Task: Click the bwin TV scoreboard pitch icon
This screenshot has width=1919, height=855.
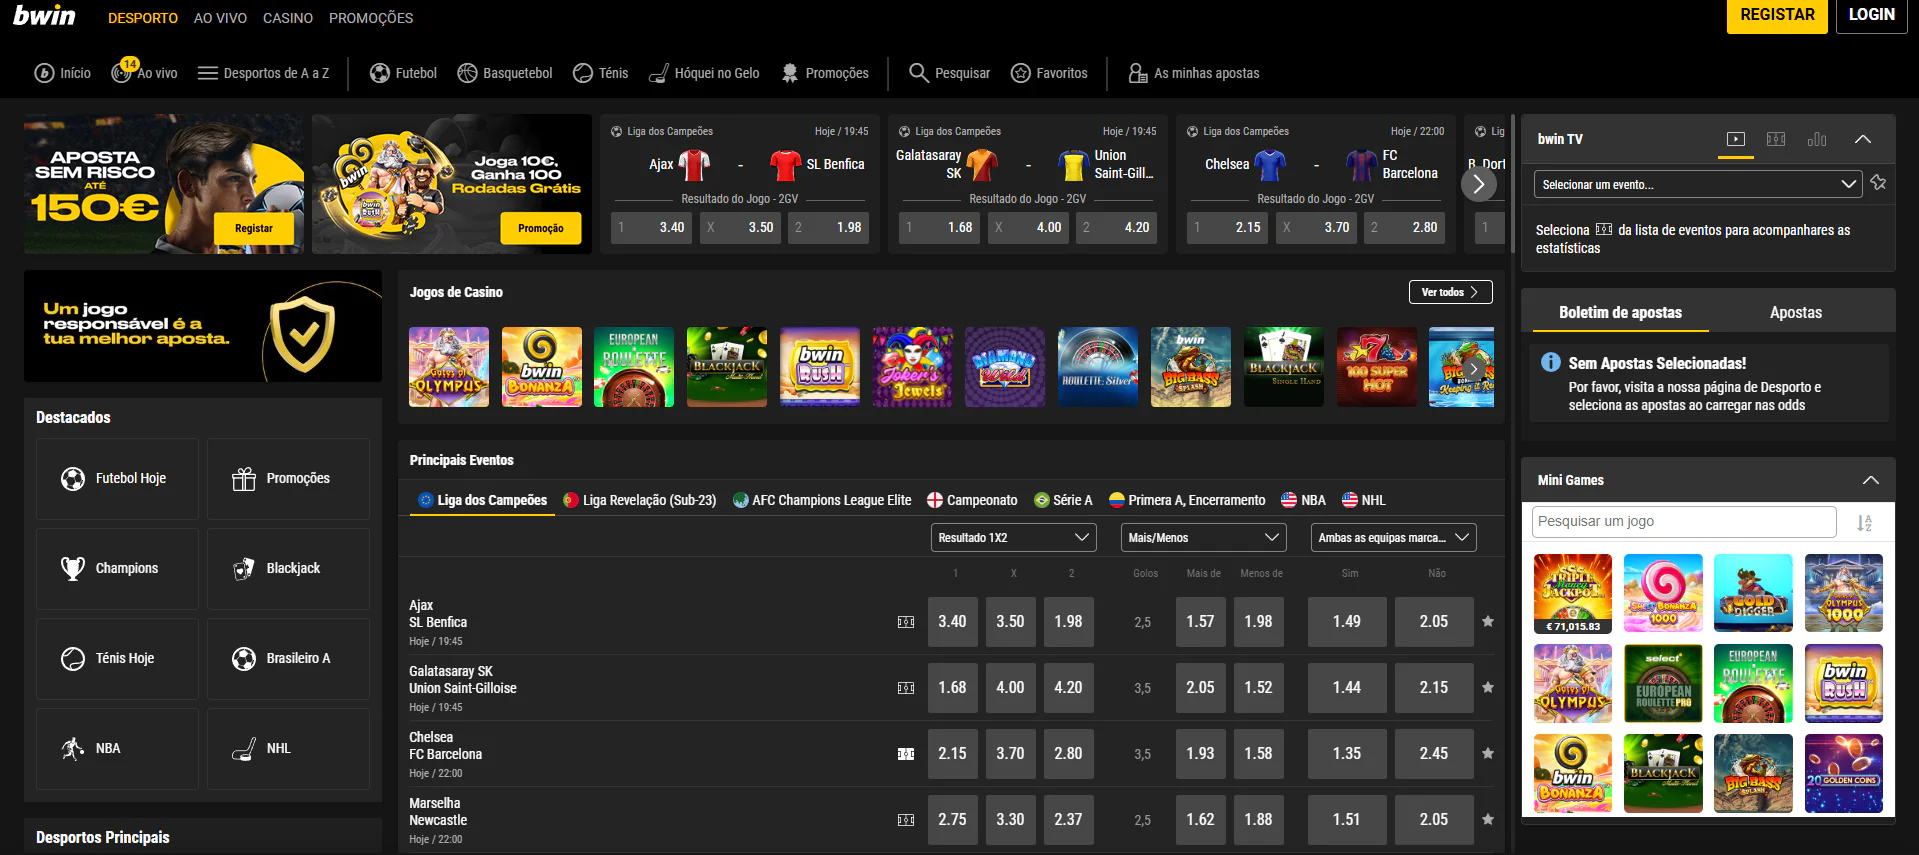Action: tap(1776, 139)
